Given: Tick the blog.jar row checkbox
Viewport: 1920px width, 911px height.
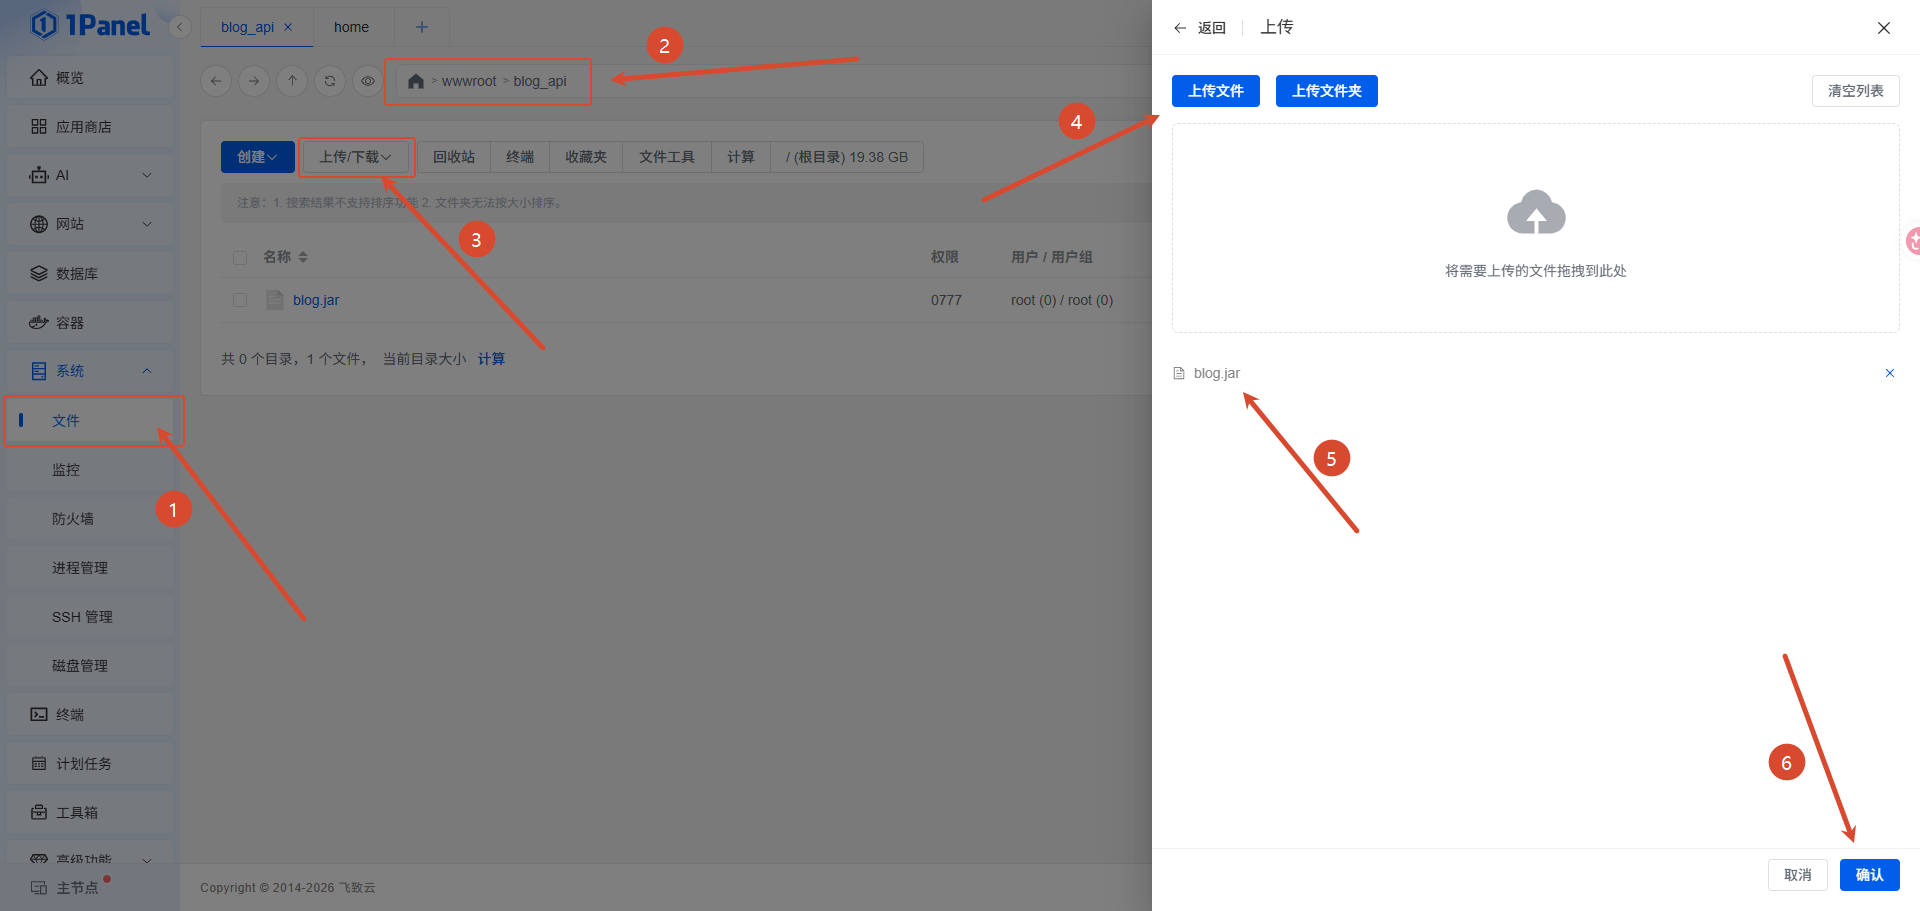Looking at the screenshot, I should coord(240,300).
